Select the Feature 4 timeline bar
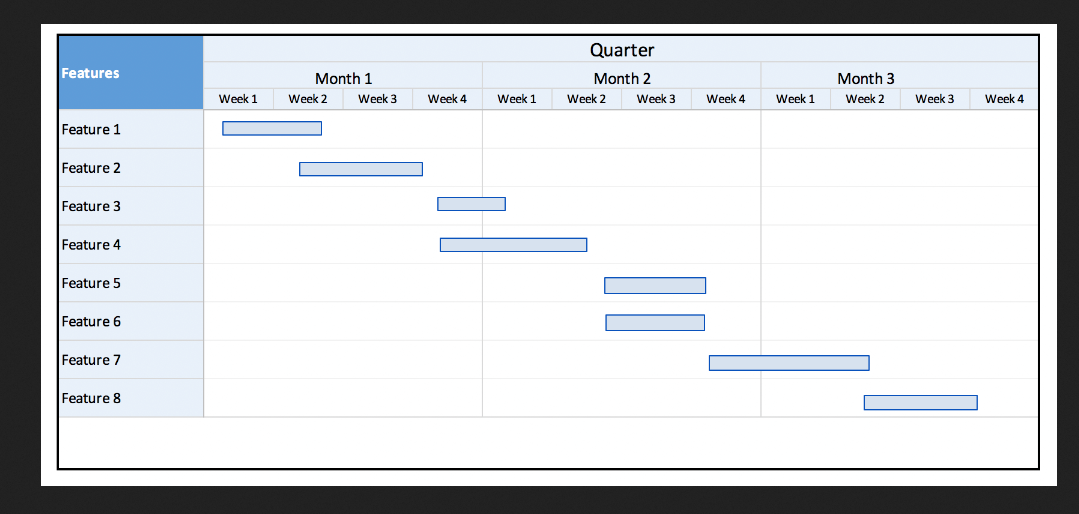This screenshot has width=1079, height=514. (513, 245)
